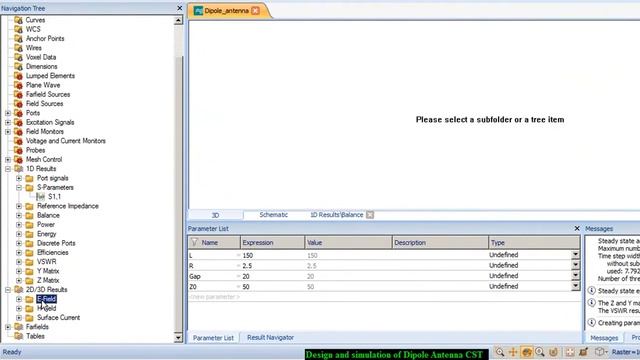
Task: Choose the Dynamic Zoom magnifier tool
Action: (540, 352)
